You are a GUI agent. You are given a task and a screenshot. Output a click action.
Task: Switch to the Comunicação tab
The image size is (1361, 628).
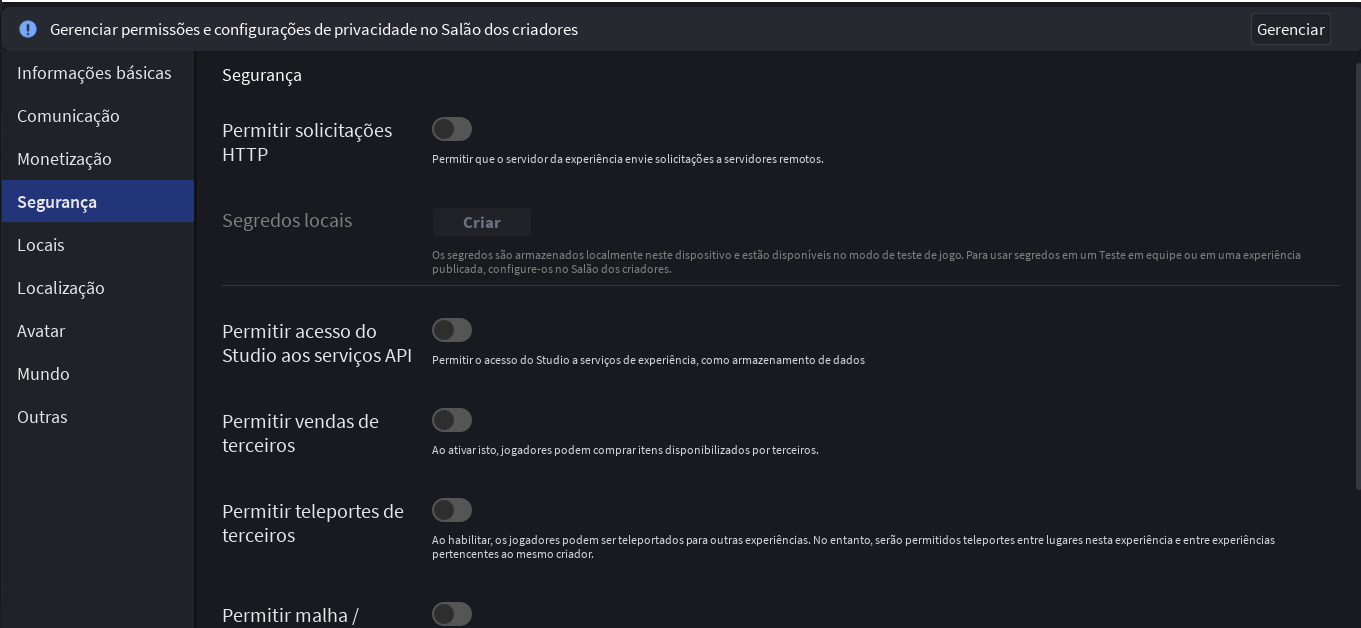coord(68,116)
